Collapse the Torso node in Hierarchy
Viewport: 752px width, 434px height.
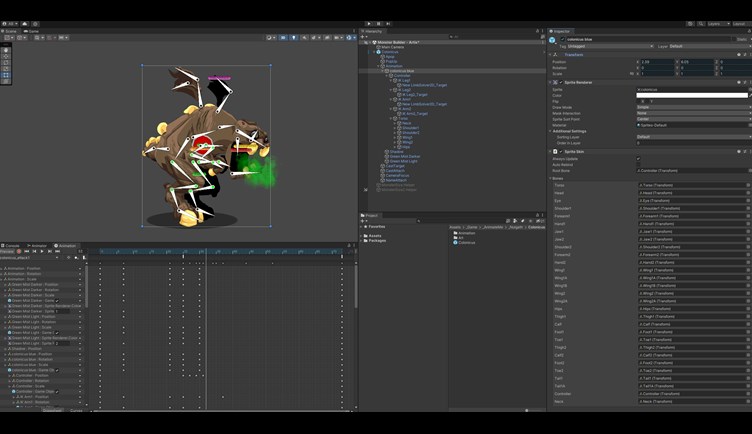tap(391, 118)
